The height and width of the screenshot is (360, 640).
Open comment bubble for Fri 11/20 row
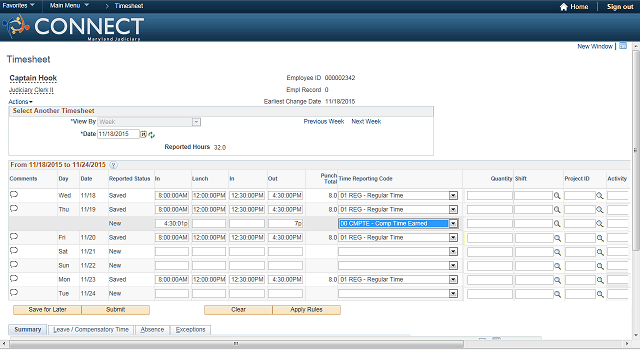click(14, 236)
